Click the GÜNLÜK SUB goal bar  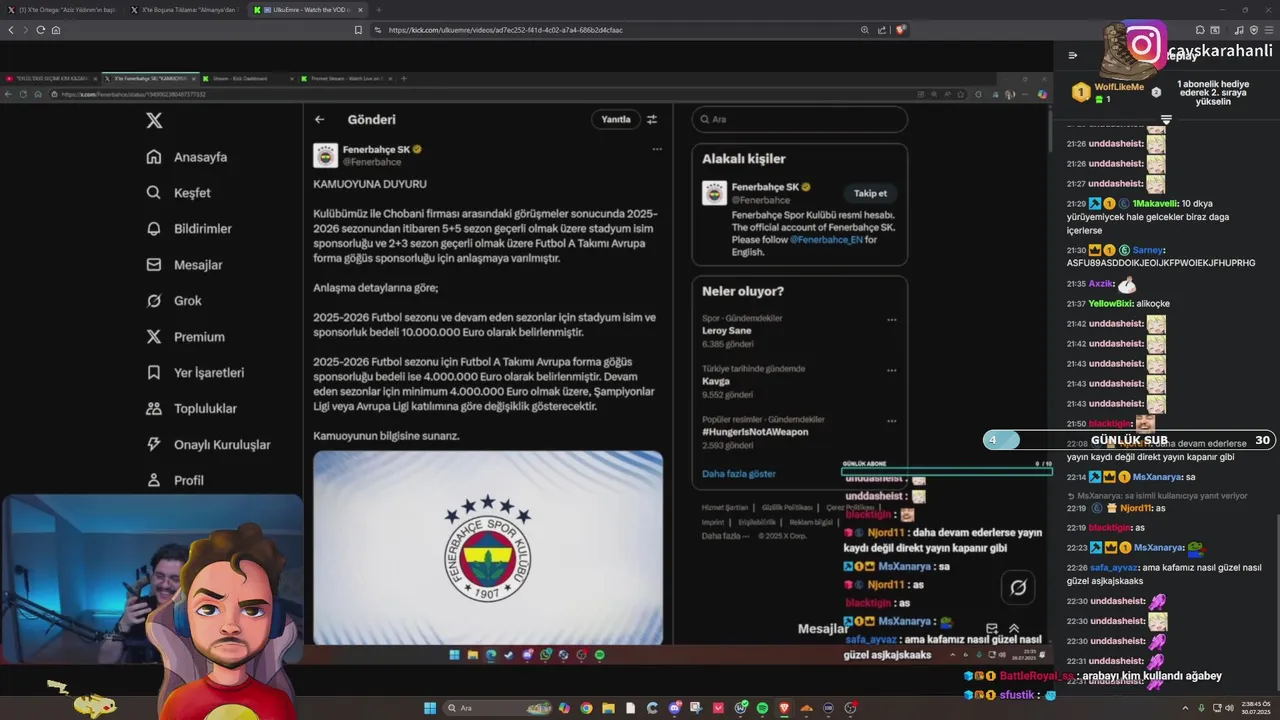tap(1128, 440)
